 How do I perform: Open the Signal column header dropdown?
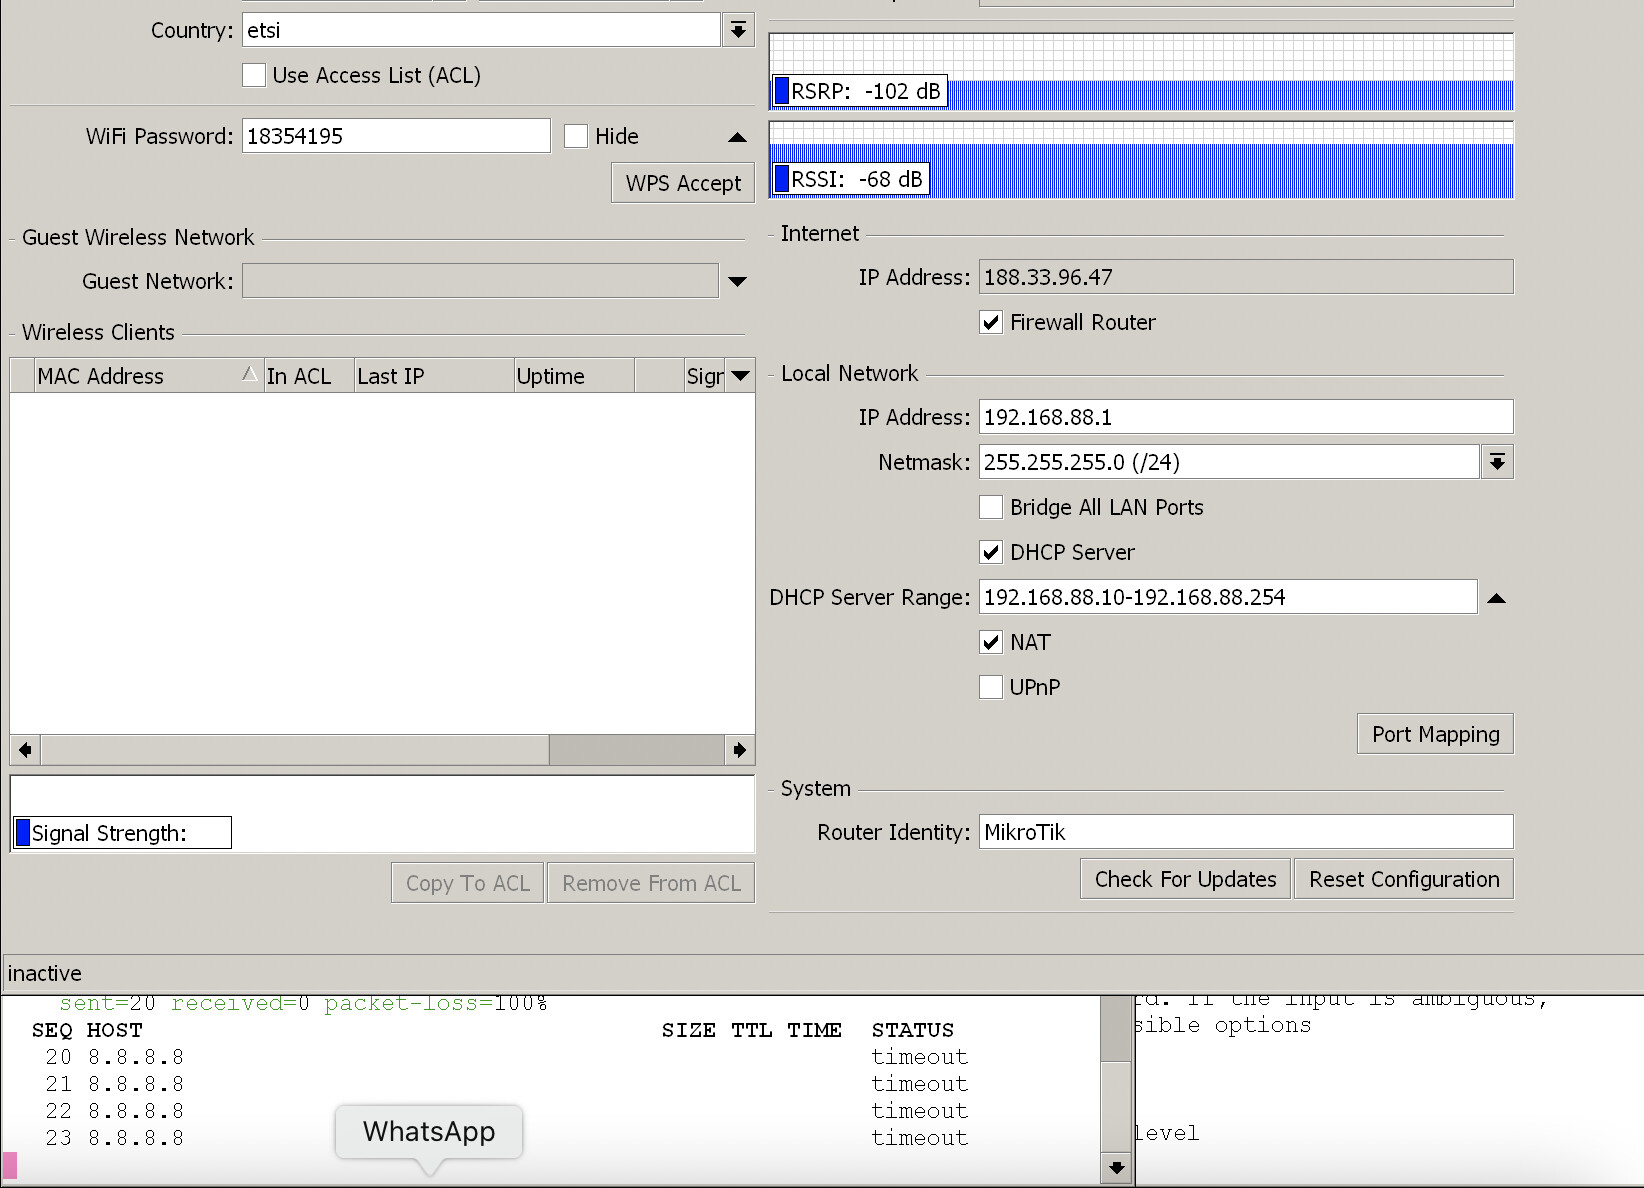(x=740, y=375)
